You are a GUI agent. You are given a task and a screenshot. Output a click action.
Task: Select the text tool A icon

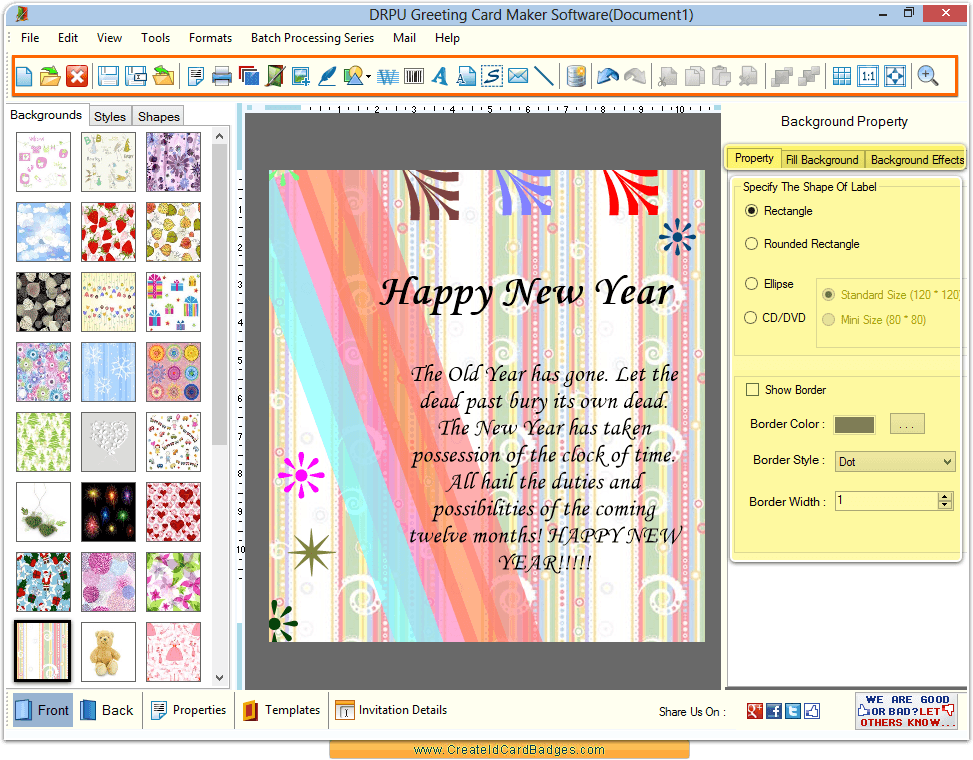440,76
